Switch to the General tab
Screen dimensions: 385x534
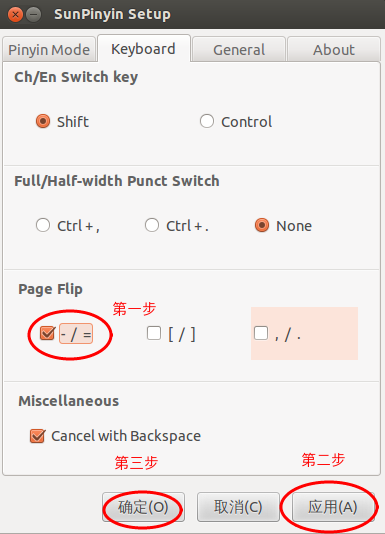click(239, 50)
